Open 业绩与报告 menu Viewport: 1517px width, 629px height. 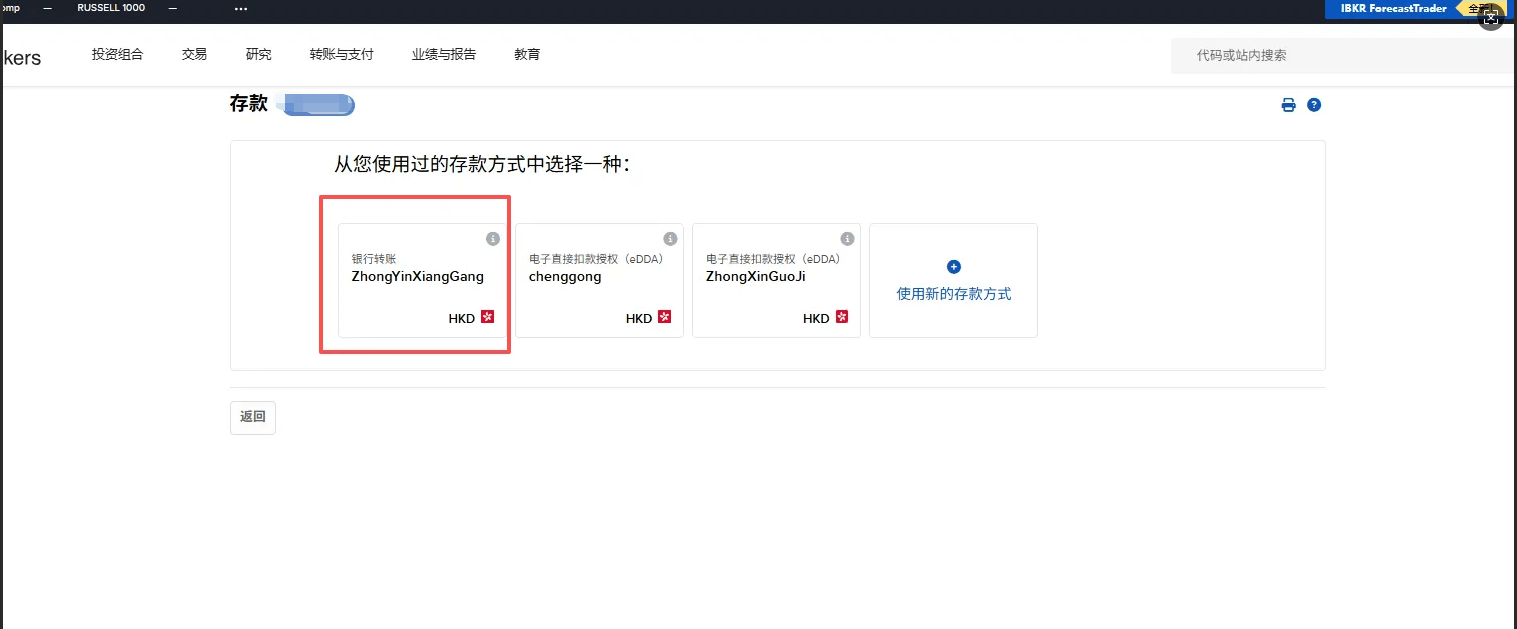444,55
